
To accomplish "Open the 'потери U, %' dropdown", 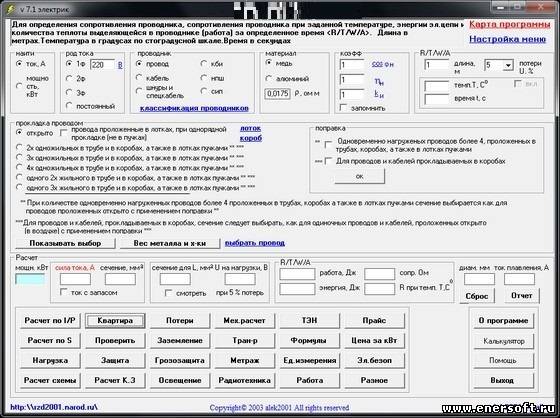I will point(508,65).
